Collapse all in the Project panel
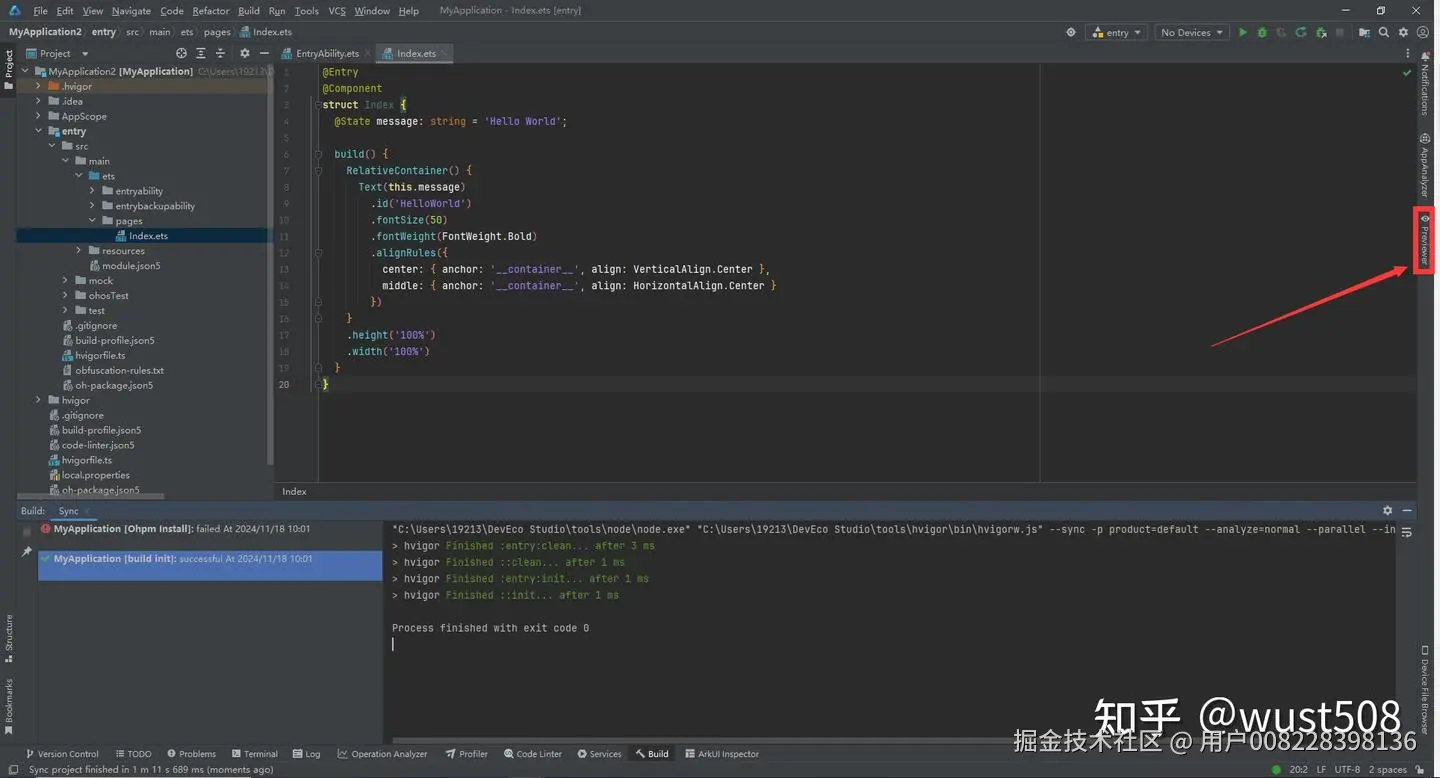The width and height of the screenshot is (1440, 778). [220, 53]
